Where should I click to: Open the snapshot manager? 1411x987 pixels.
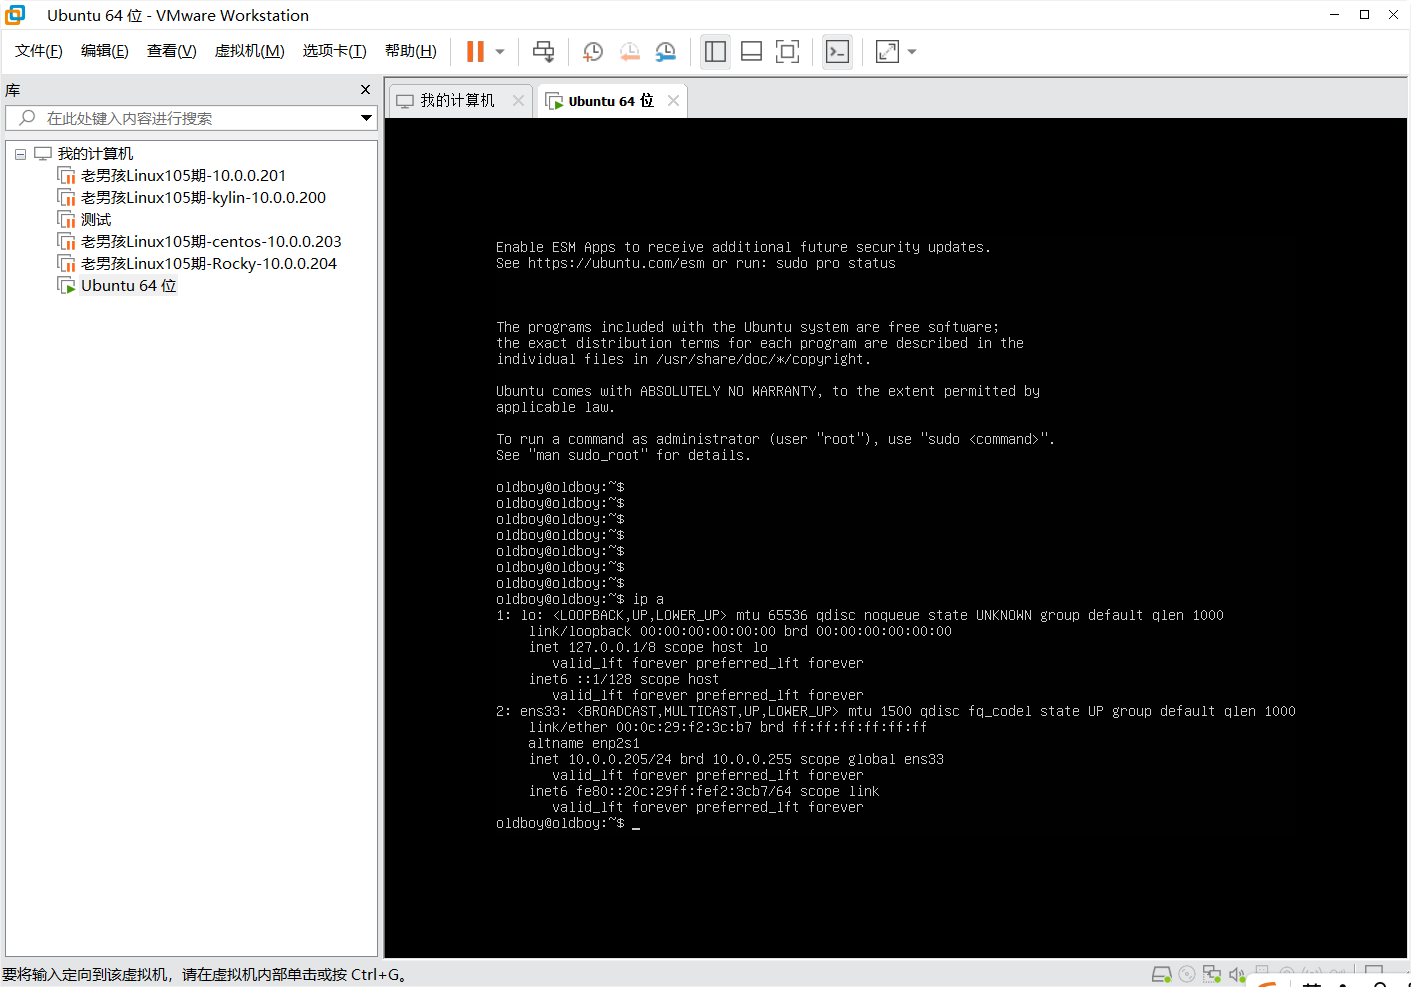pyautogui.click(x=665, y=51)
